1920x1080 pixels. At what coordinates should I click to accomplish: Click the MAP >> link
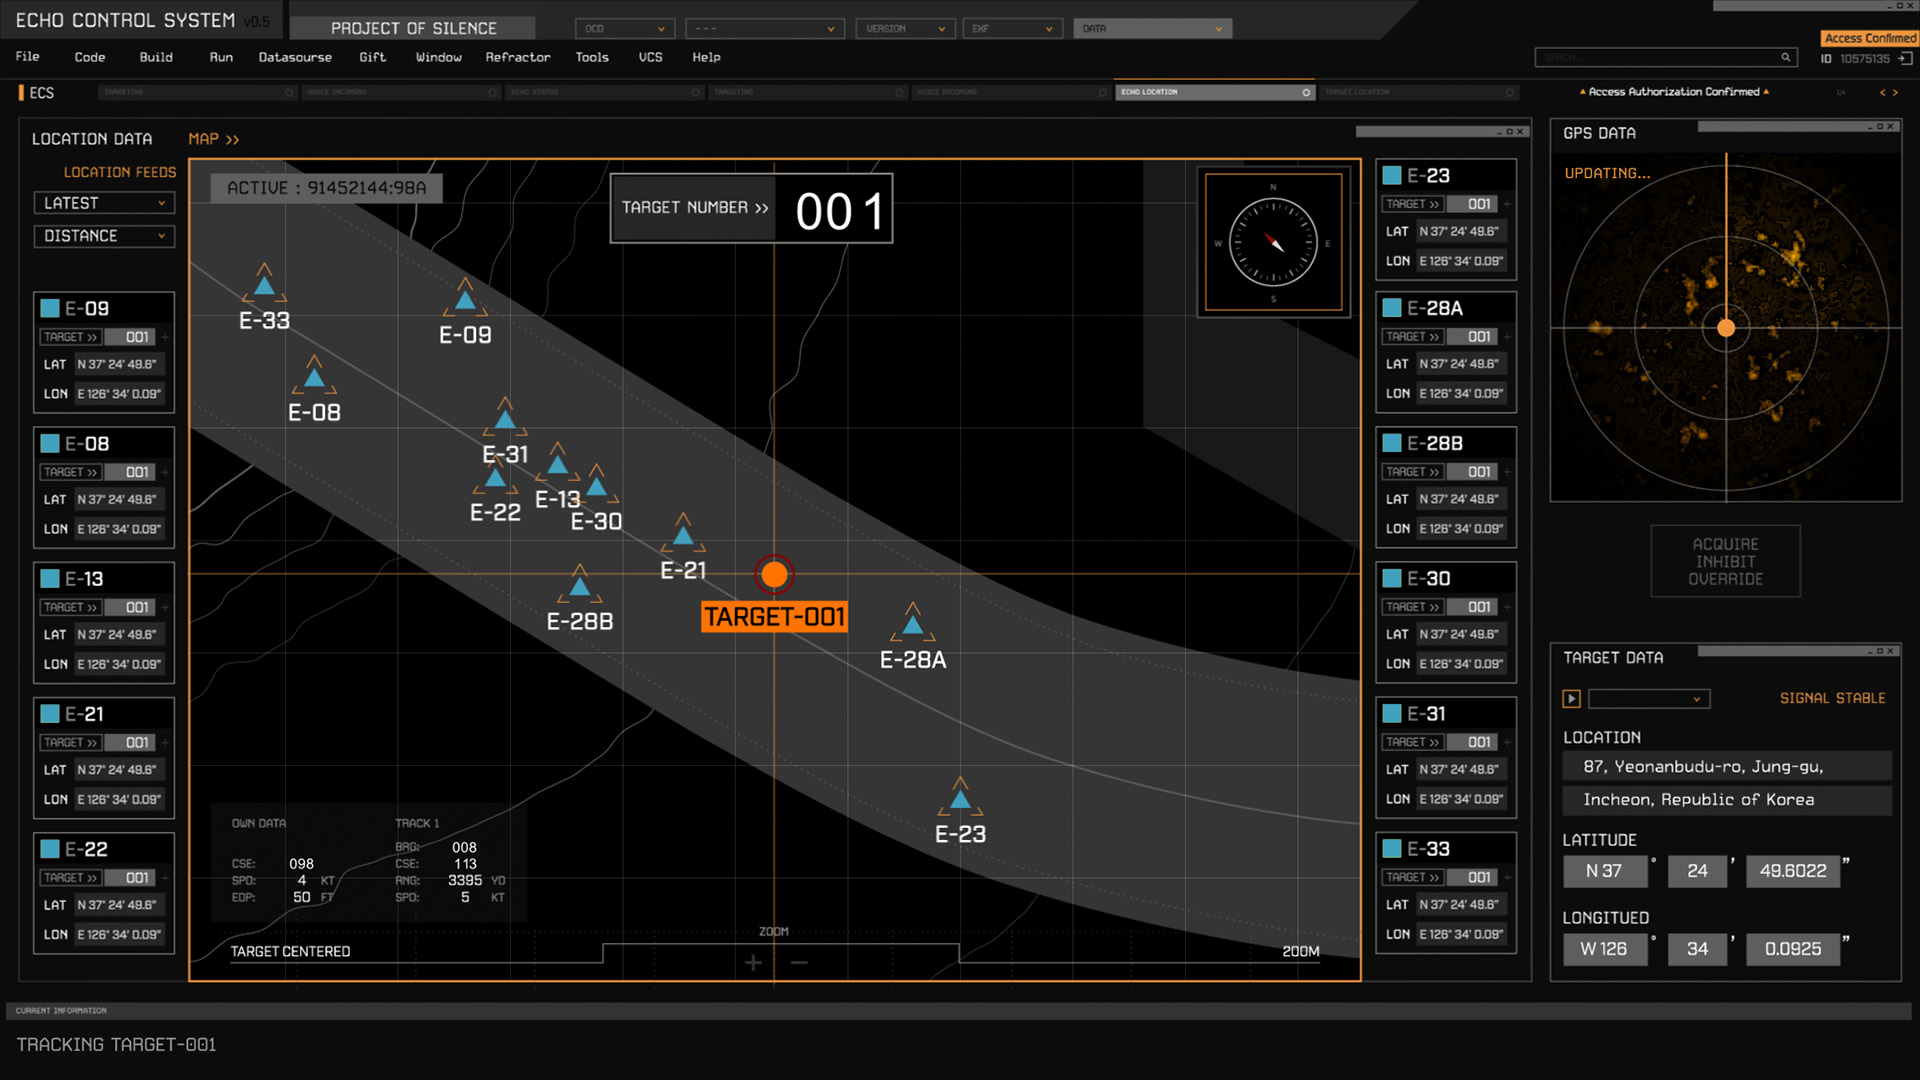coord(213,139)
